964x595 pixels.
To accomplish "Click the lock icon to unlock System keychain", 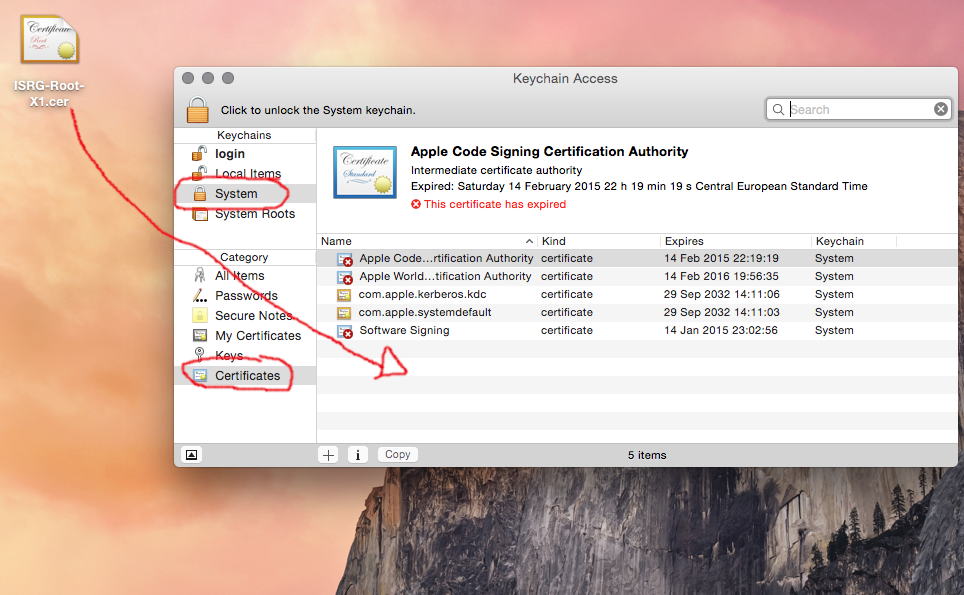I will tap(198, 110).
